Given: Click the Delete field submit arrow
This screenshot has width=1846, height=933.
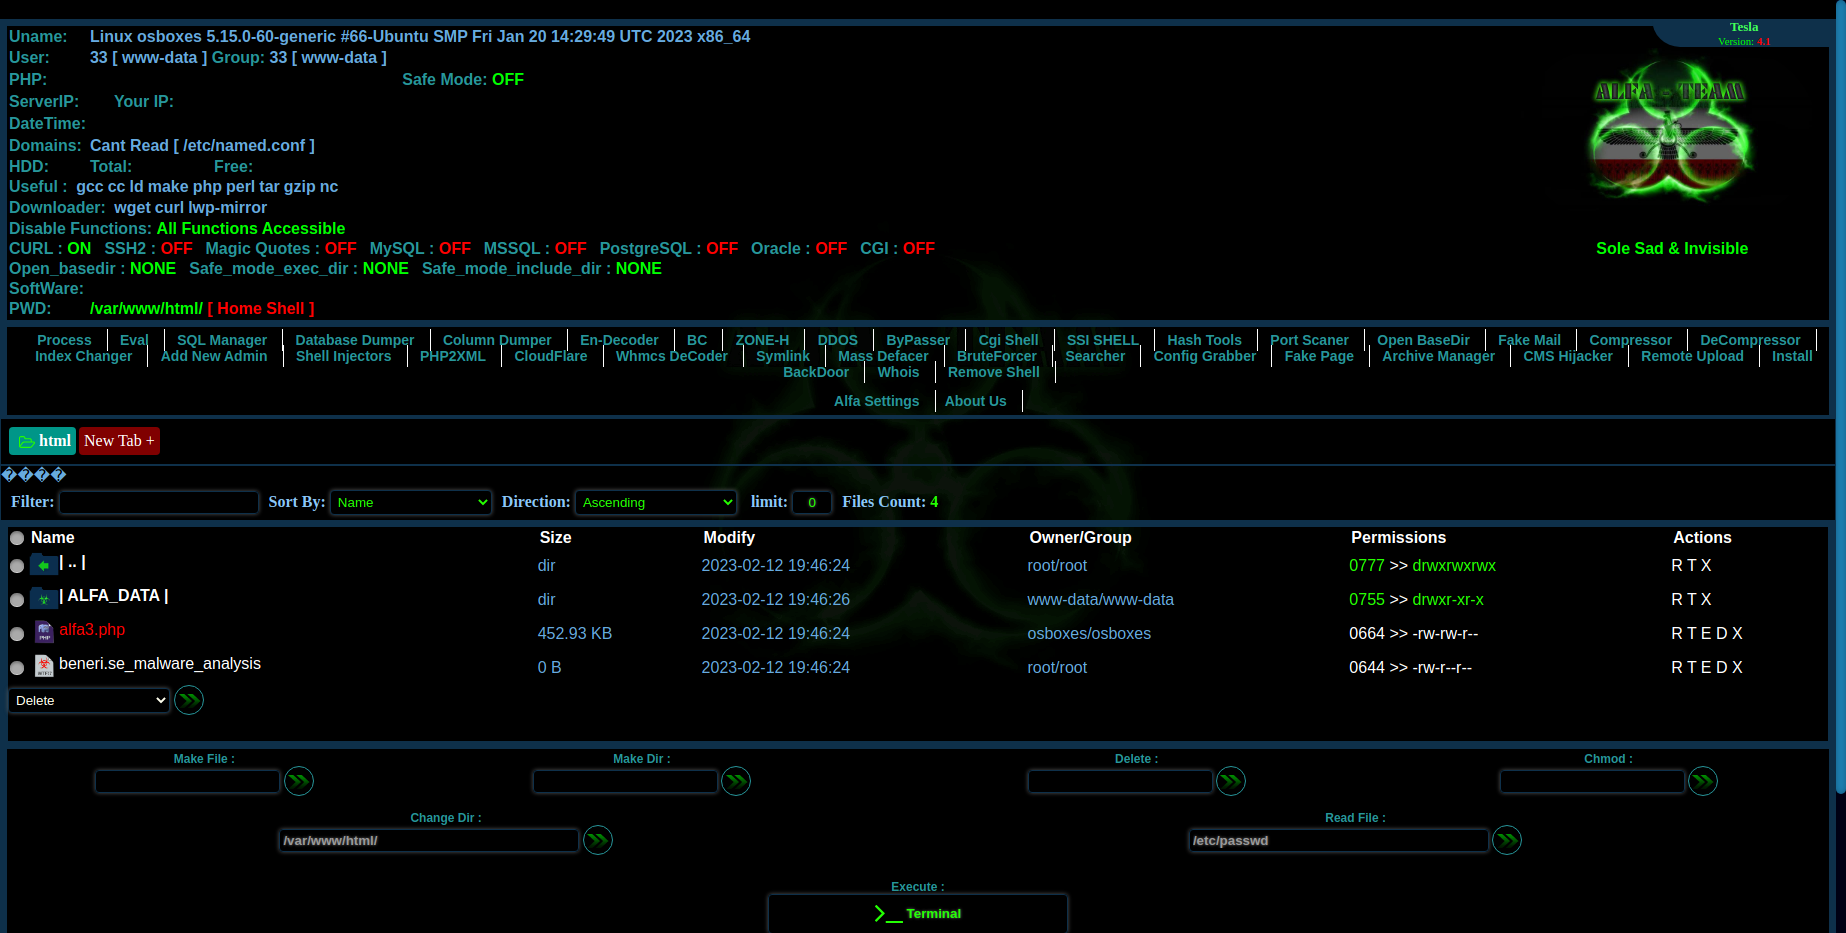Looking at the screenshot, I should tap(1231, 781).
